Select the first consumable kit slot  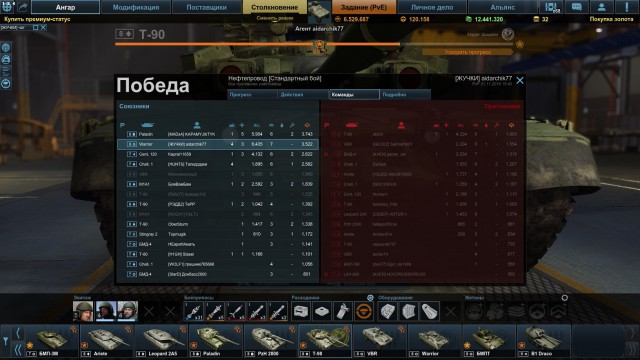tap(301, 311)
